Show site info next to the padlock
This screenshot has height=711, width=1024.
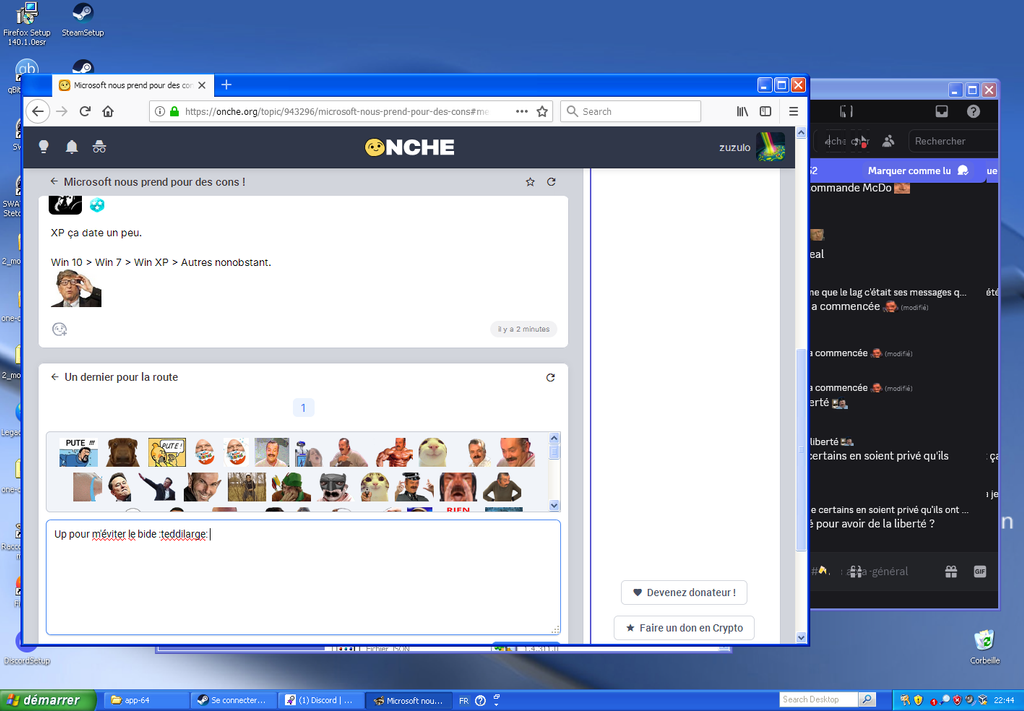tap(160, 112)
